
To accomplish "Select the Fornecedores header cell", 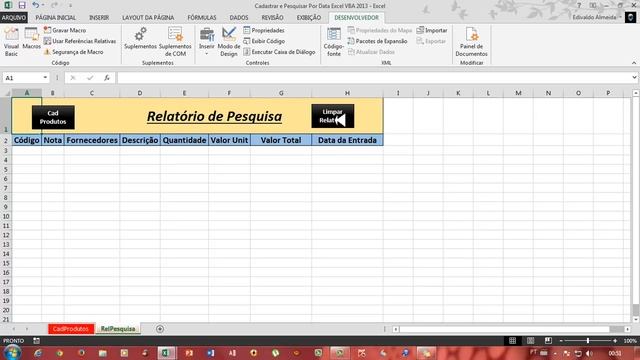I will (x=92, y=140).
